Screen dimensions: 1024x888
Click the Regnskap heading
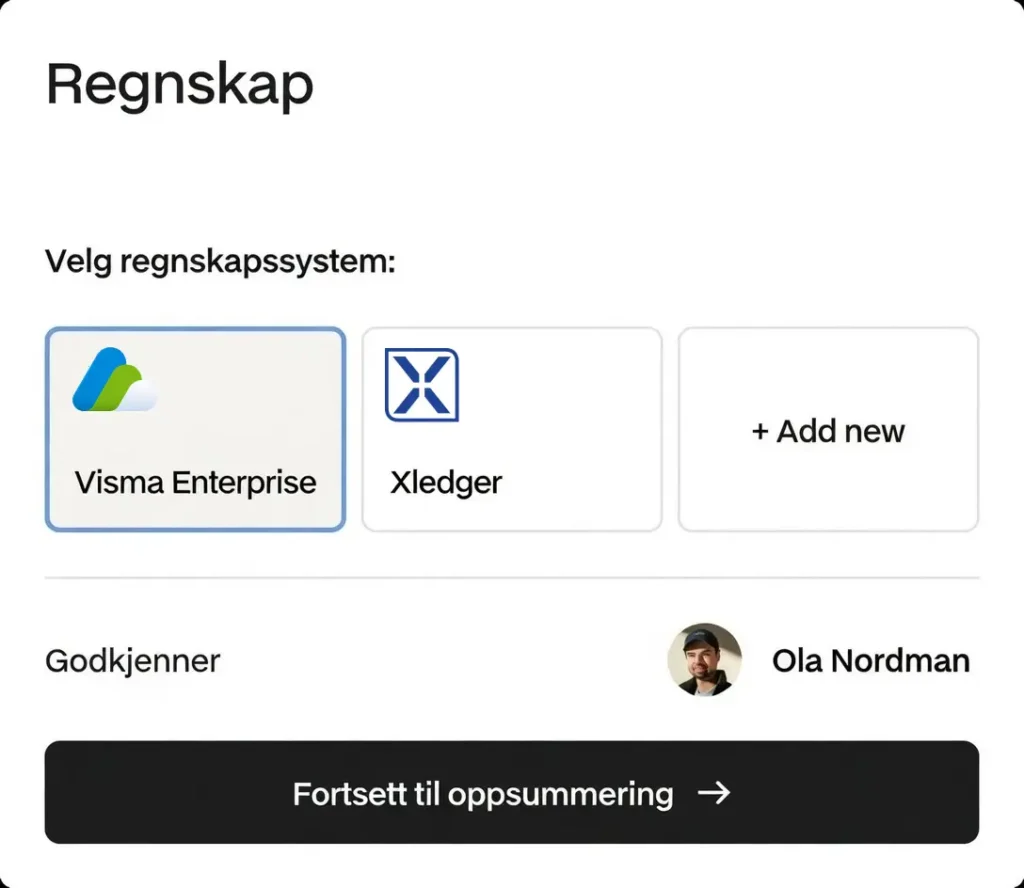180,84
